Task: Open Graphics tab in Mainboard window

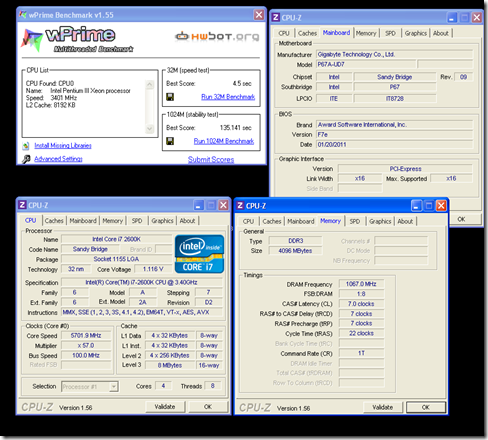Action: click(x=416, y=33)
